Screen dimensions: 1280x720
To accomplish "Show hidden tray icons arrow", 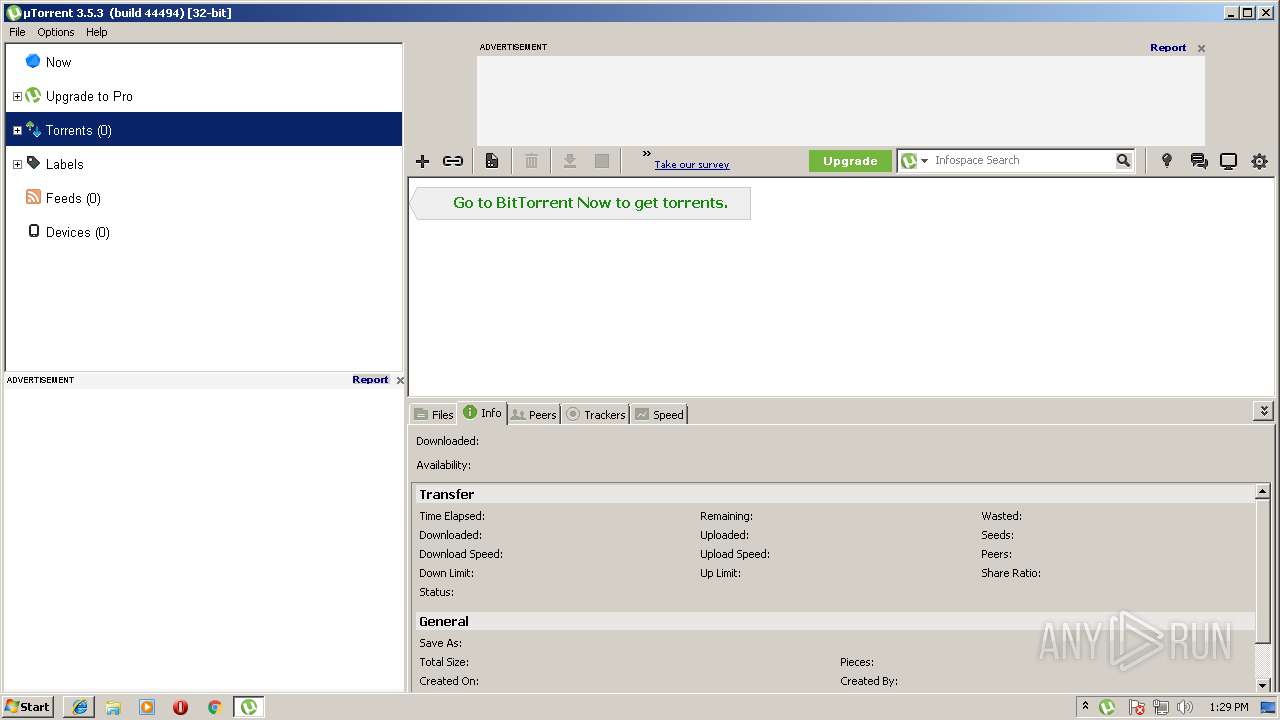I will [x=1085, y=707].
